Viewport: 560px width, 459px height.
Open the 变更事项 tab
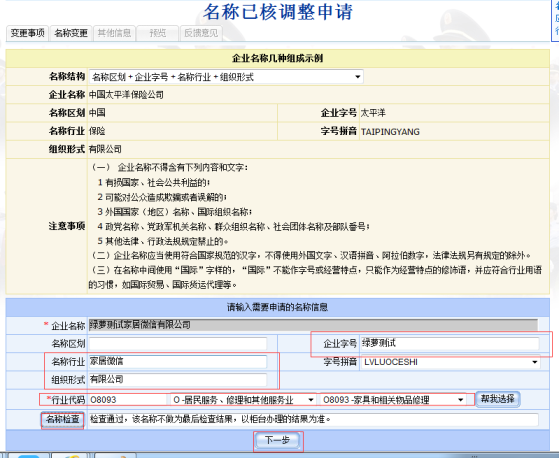(28, 33)
